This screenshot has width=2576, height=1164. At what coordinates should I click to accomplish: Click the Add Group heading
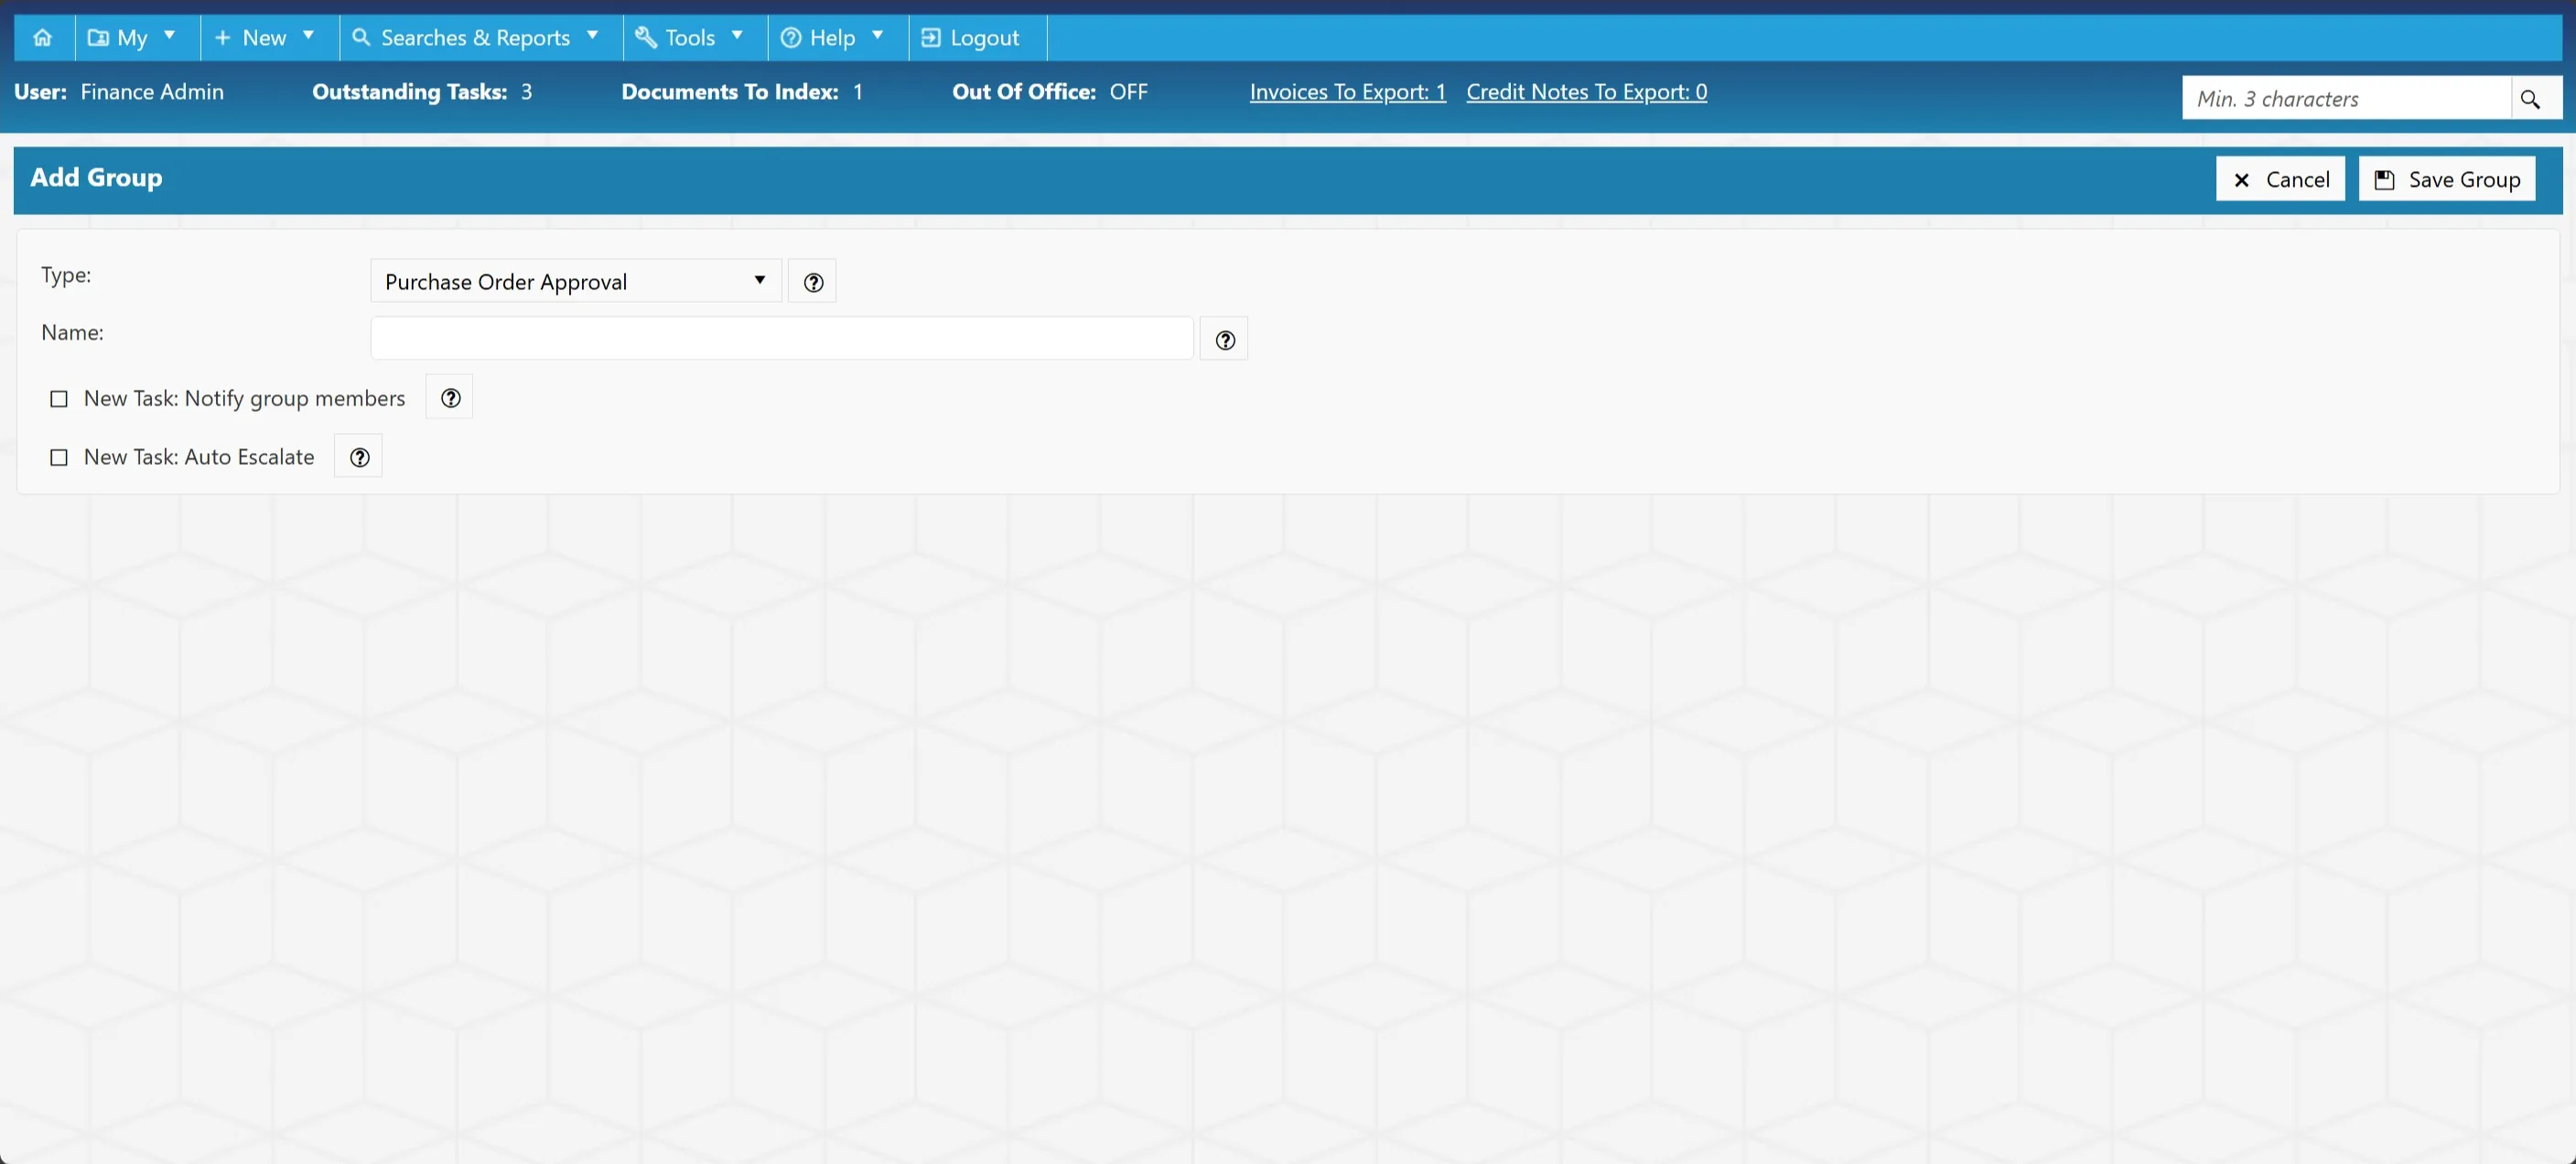tap(96, 177)
